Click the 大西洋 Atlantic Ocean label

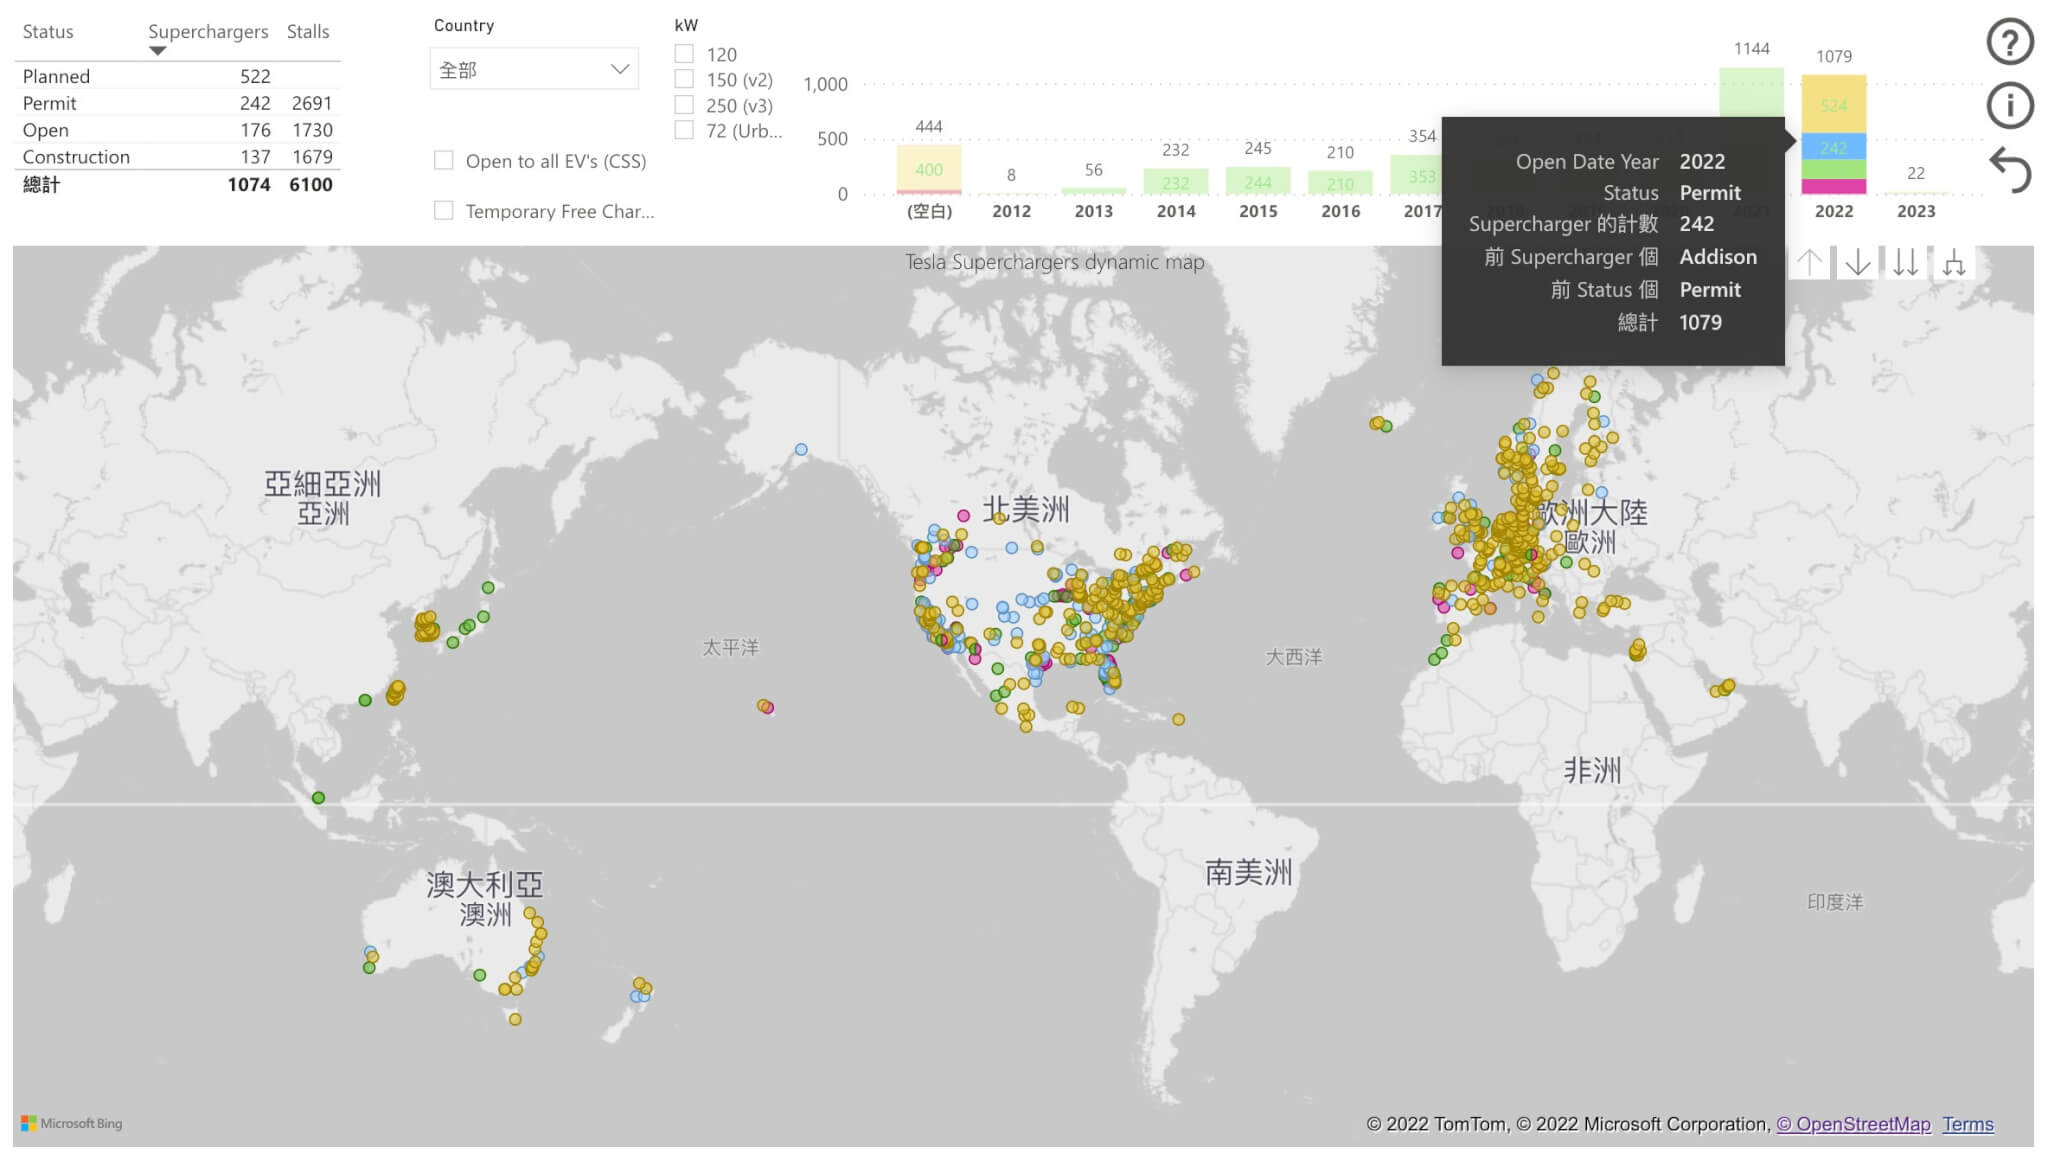pos(1294,657)
